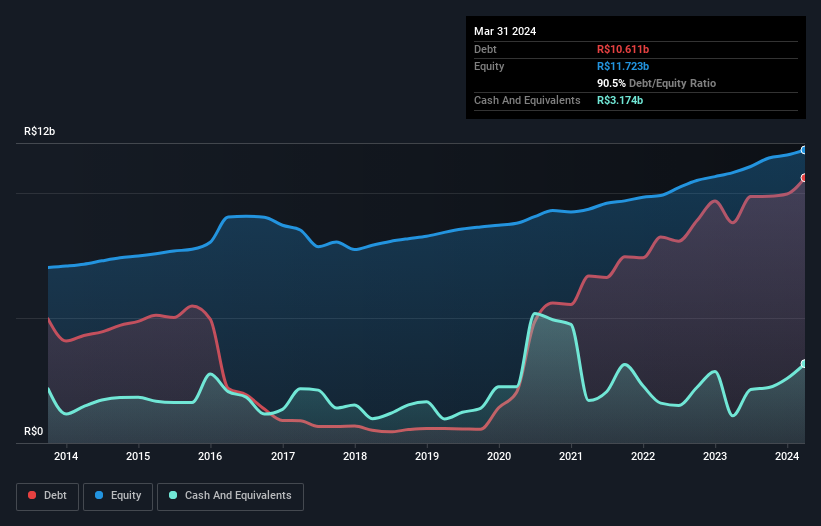Image resolution: width=821 pixels, height=526 pixels.
Task: Click the R$10.611b debt value
Action: coord(623,49)
